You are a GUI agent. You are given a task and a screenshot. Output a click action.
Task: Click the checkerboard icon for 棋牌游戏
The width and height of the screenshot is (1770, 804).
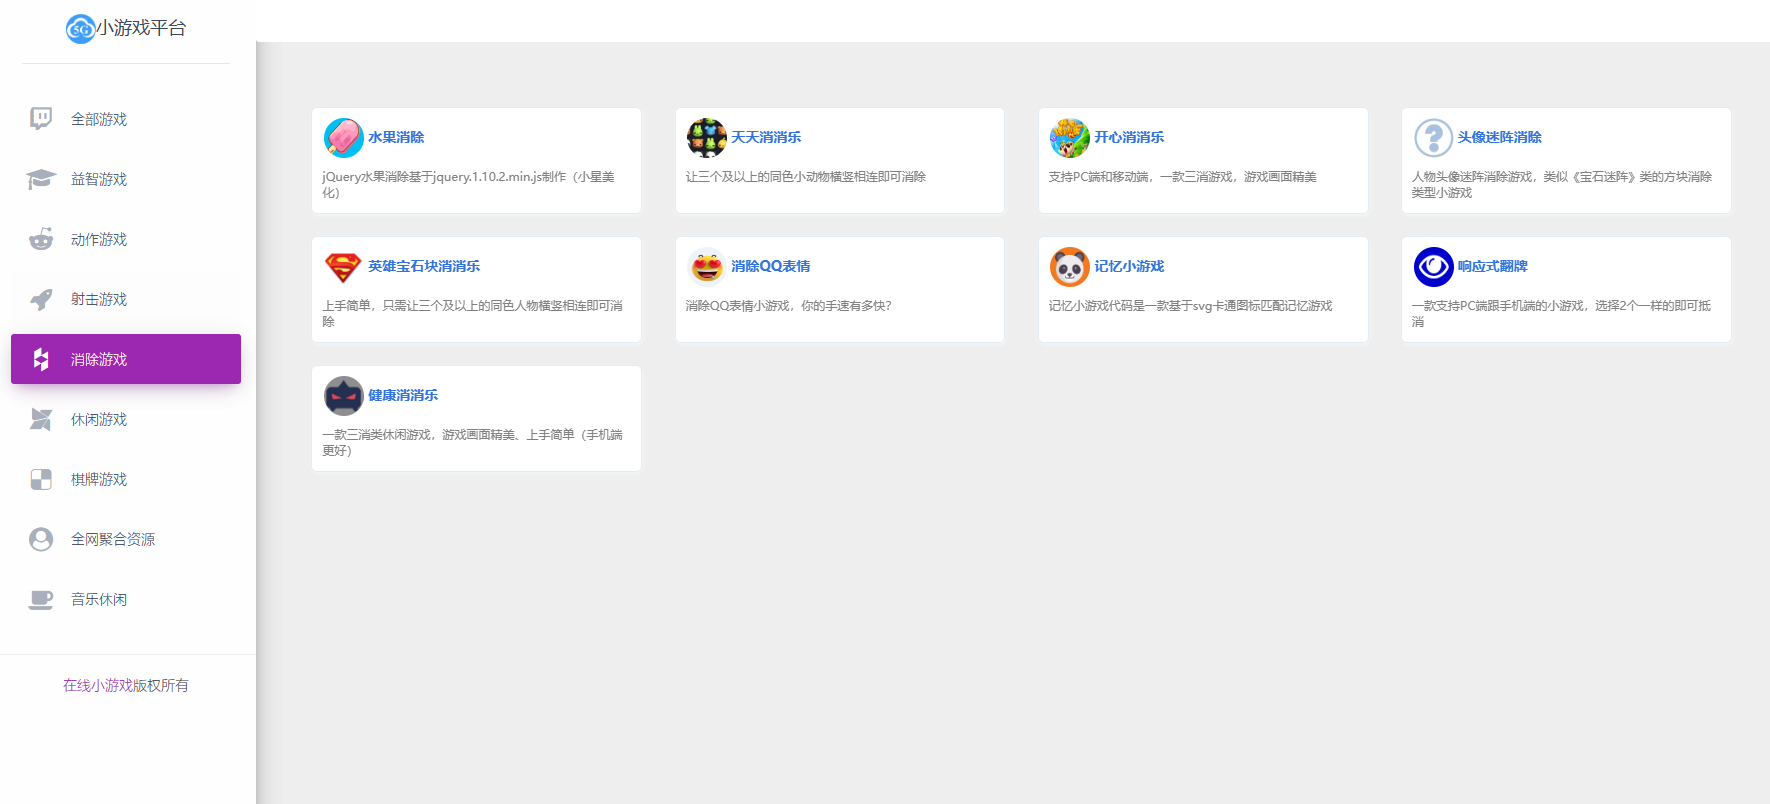click(41, 479)
